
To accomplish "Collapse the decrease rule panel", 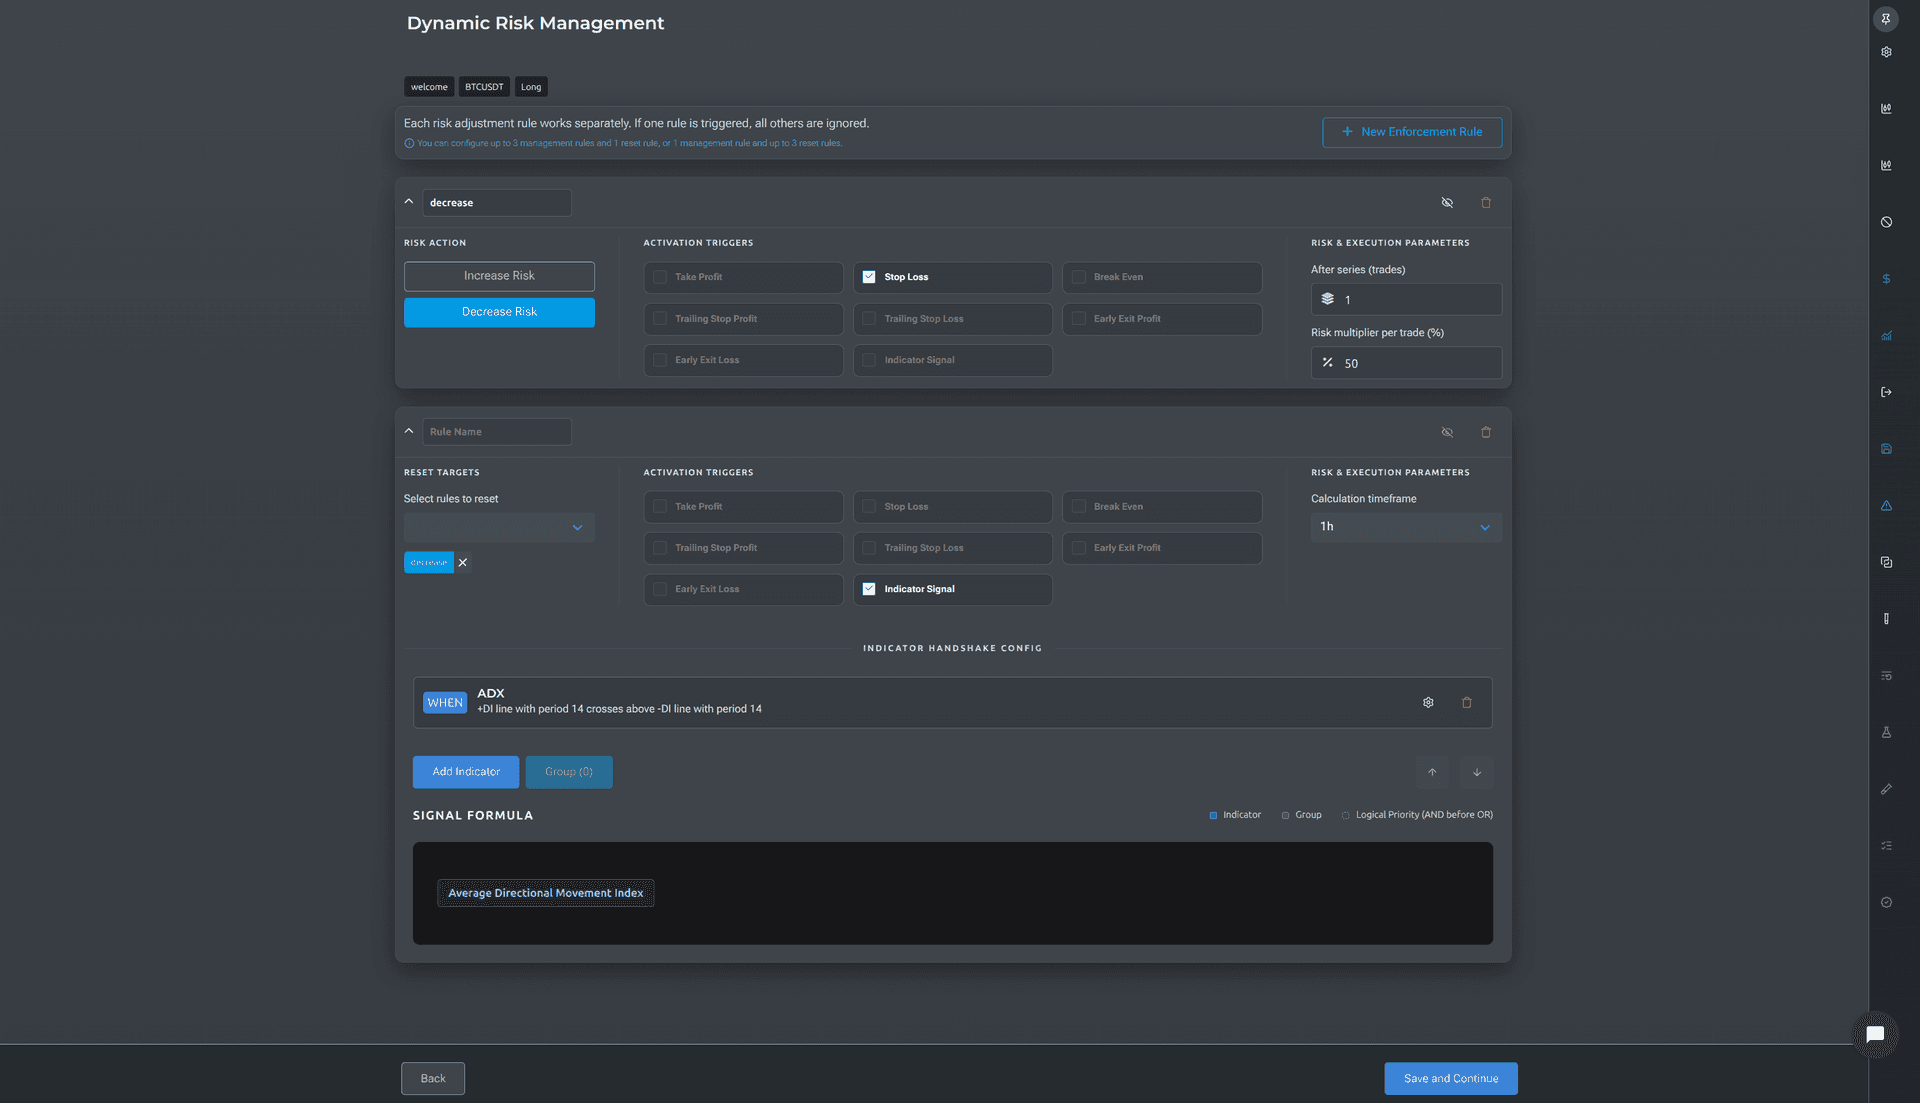I will pyautogui.click(x=409, y=202).
